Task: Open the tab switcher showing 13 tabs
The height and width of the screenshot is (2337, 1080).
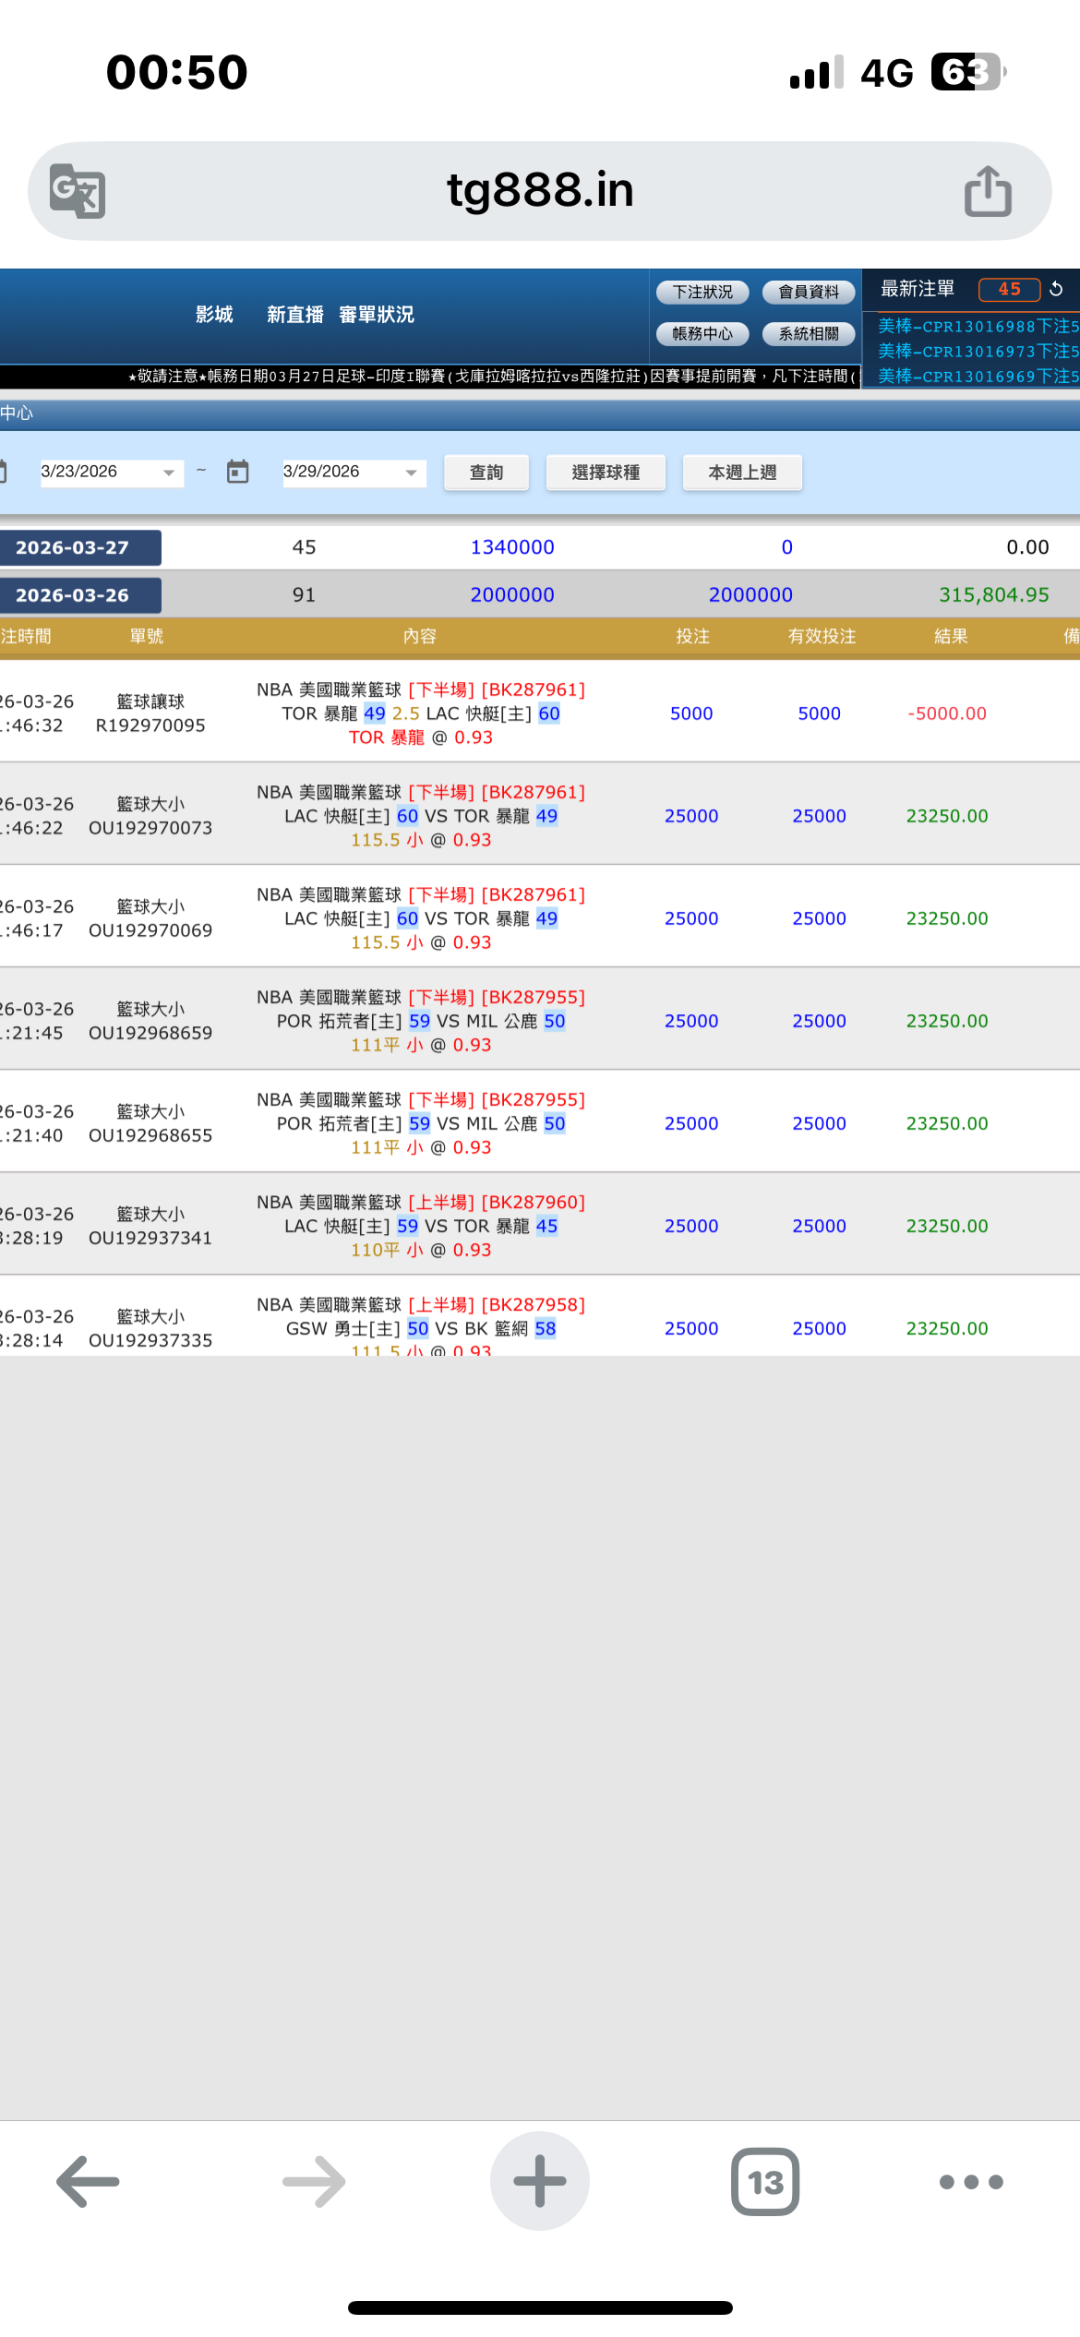Action: tap(765, 2181)
